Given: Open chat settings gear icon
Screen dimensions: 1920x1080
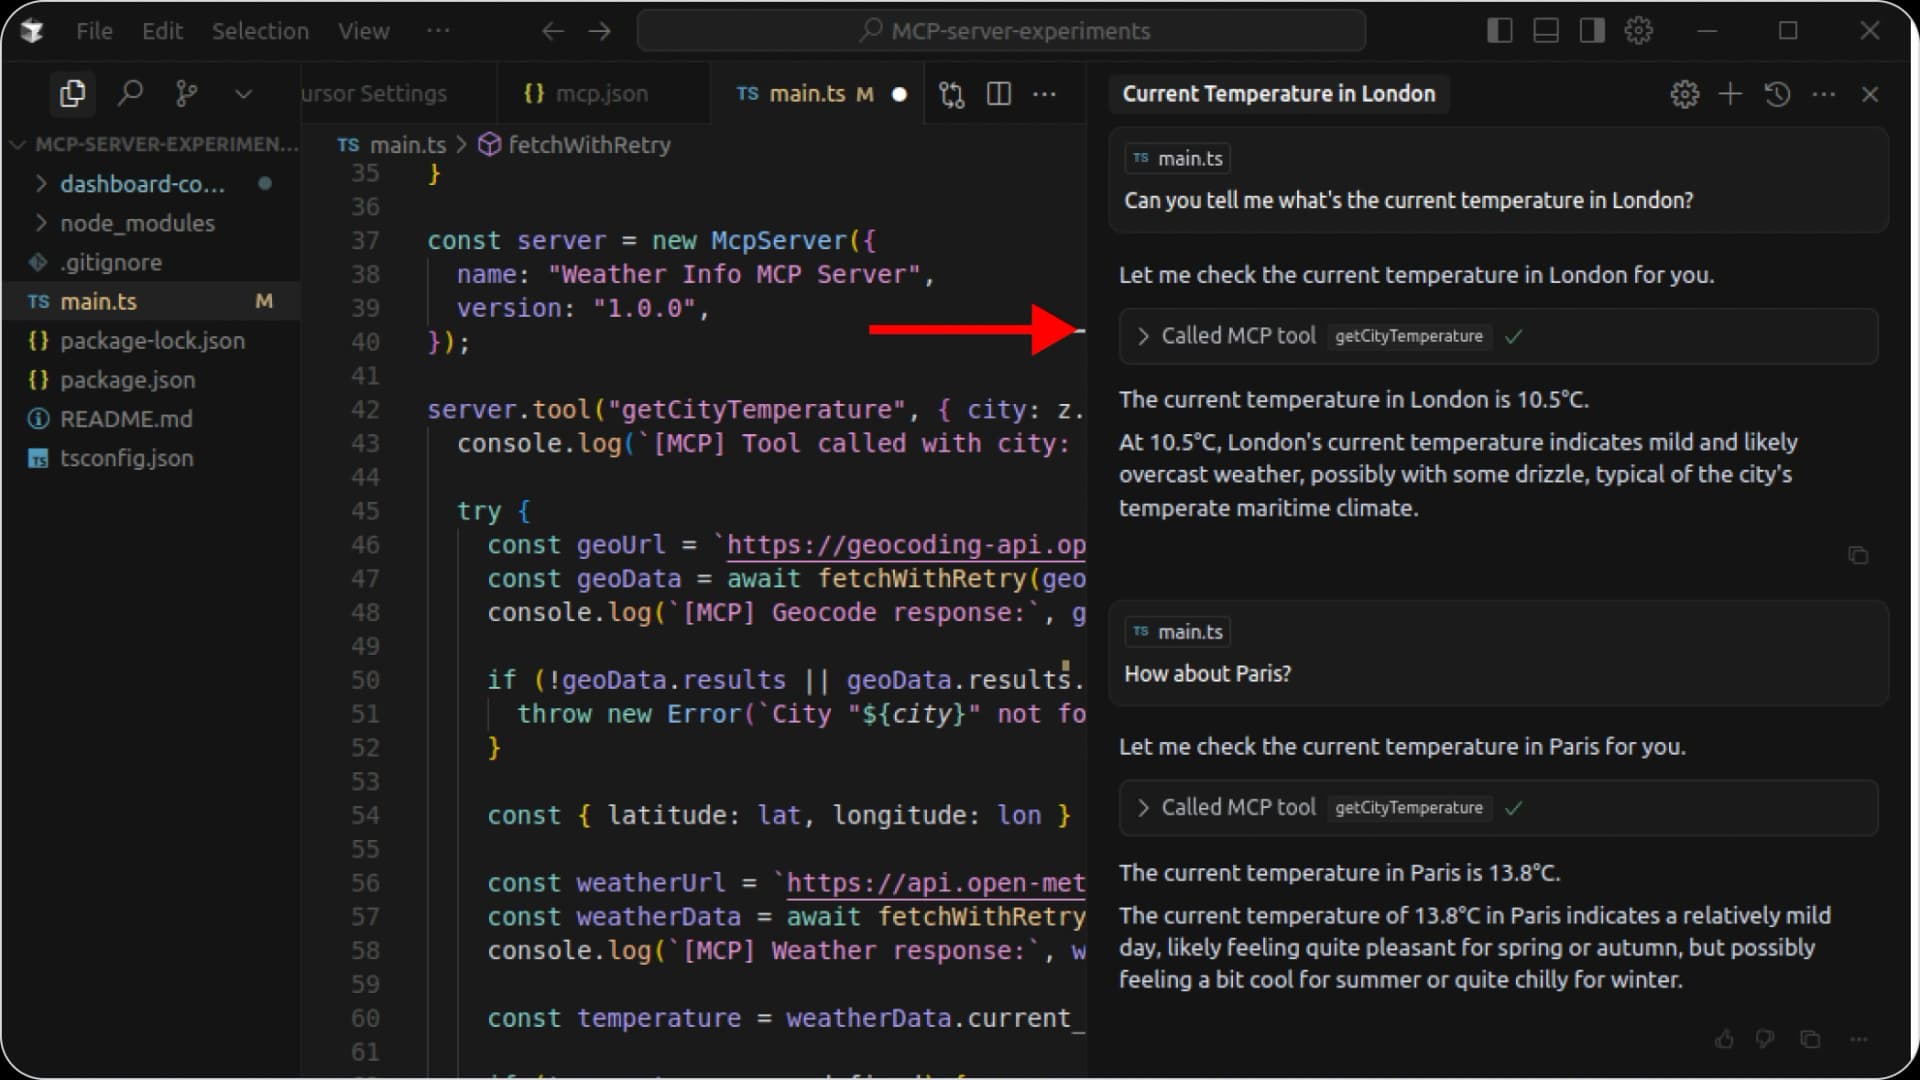Looking at the screenshot, I should [x=1684, y=94].
